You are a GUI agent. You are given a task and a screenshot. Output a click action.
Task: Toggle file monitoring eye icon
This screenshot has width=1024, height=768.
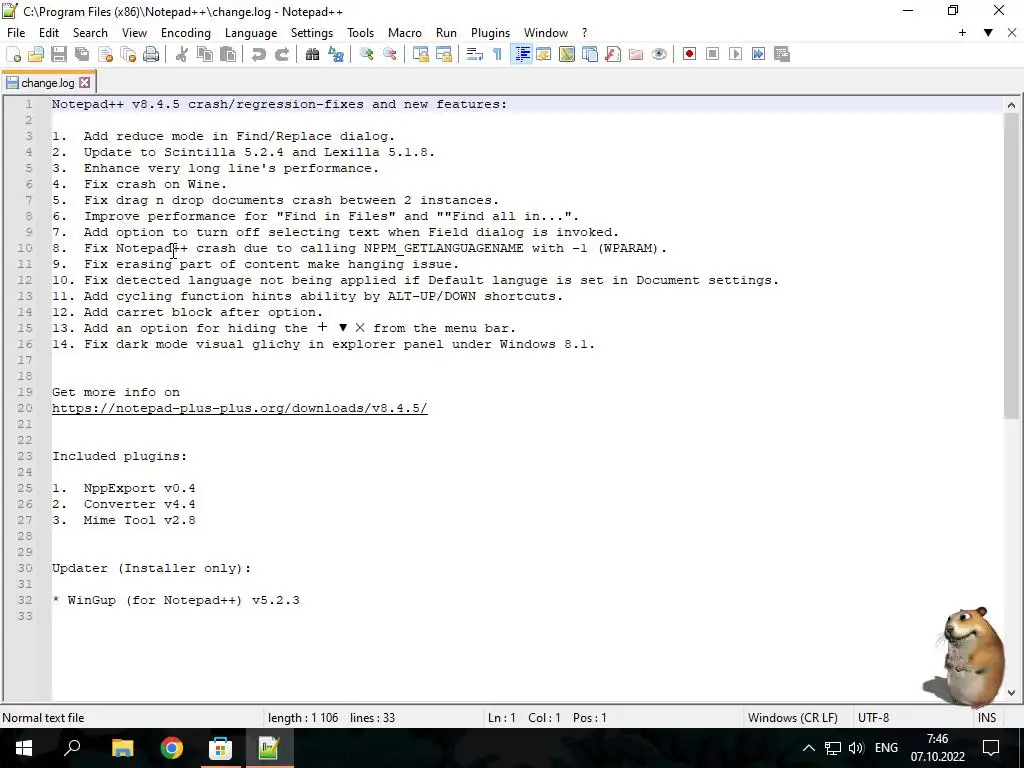[x=659, y=54]
